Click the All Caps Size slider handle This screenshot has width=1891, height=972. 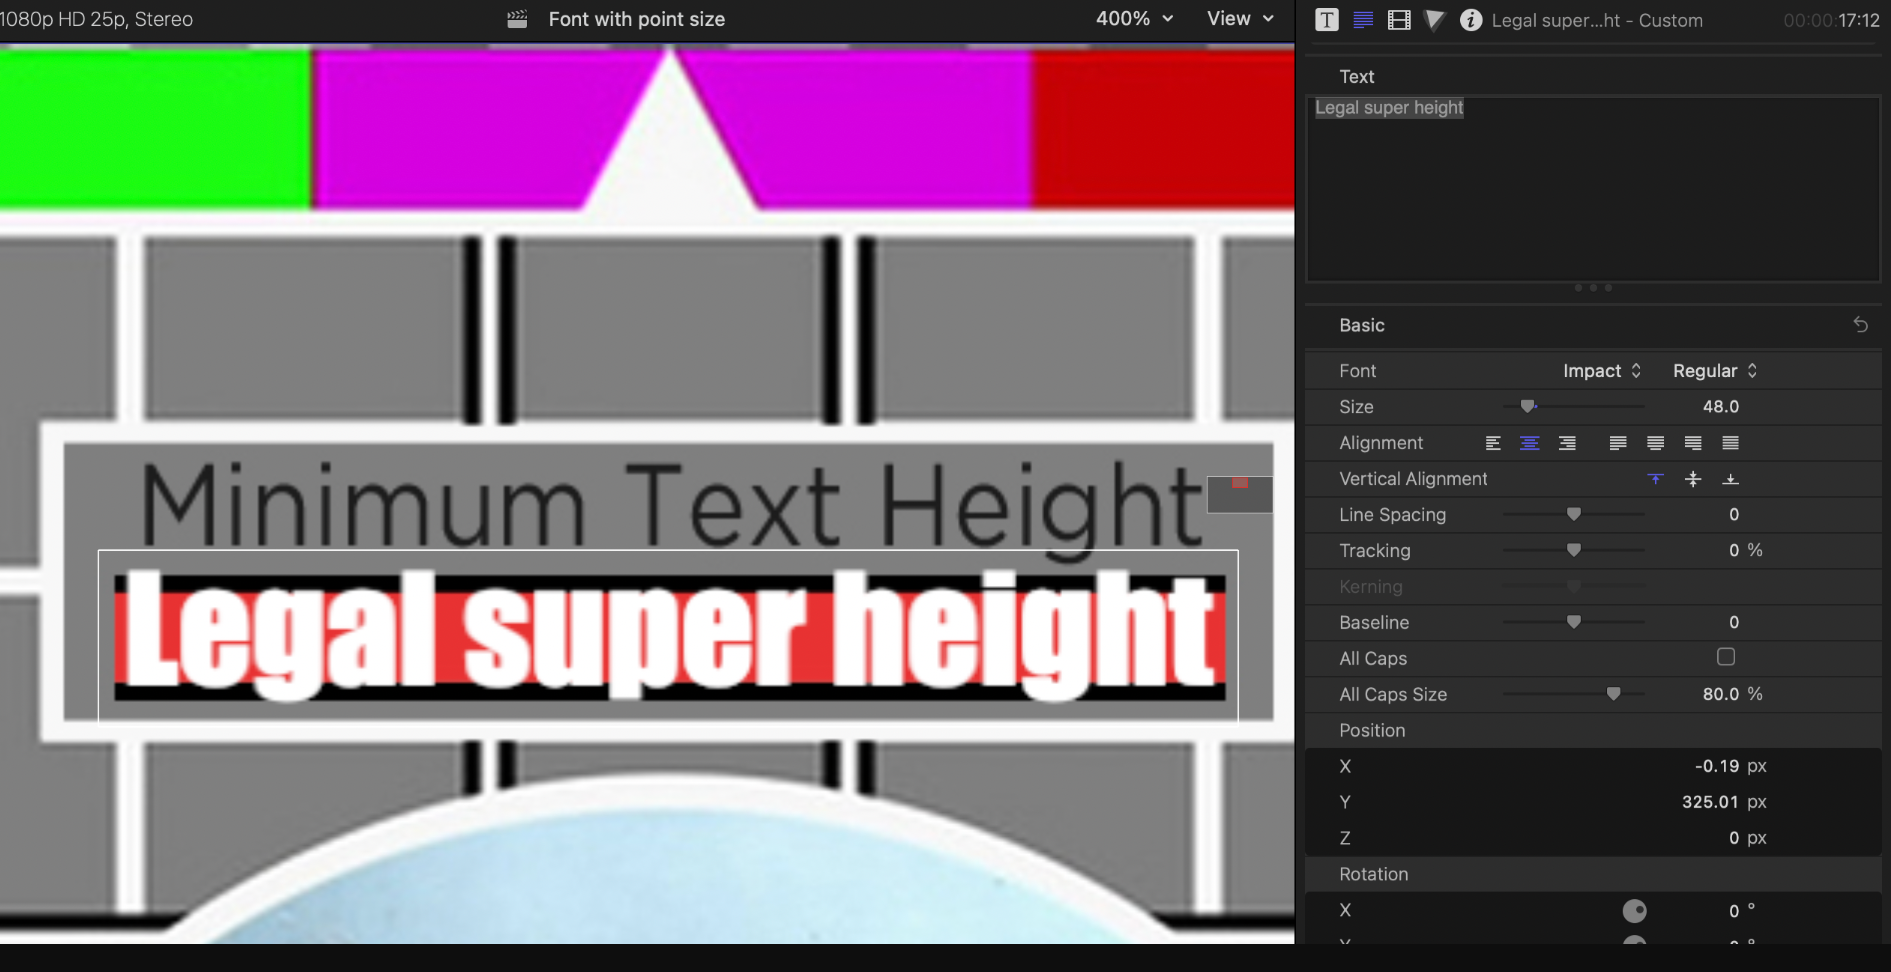click(1613, 694)
